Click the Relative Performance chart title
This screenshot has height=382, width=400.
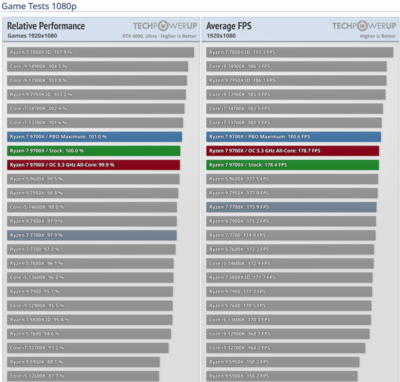click(x=46, y=26)
